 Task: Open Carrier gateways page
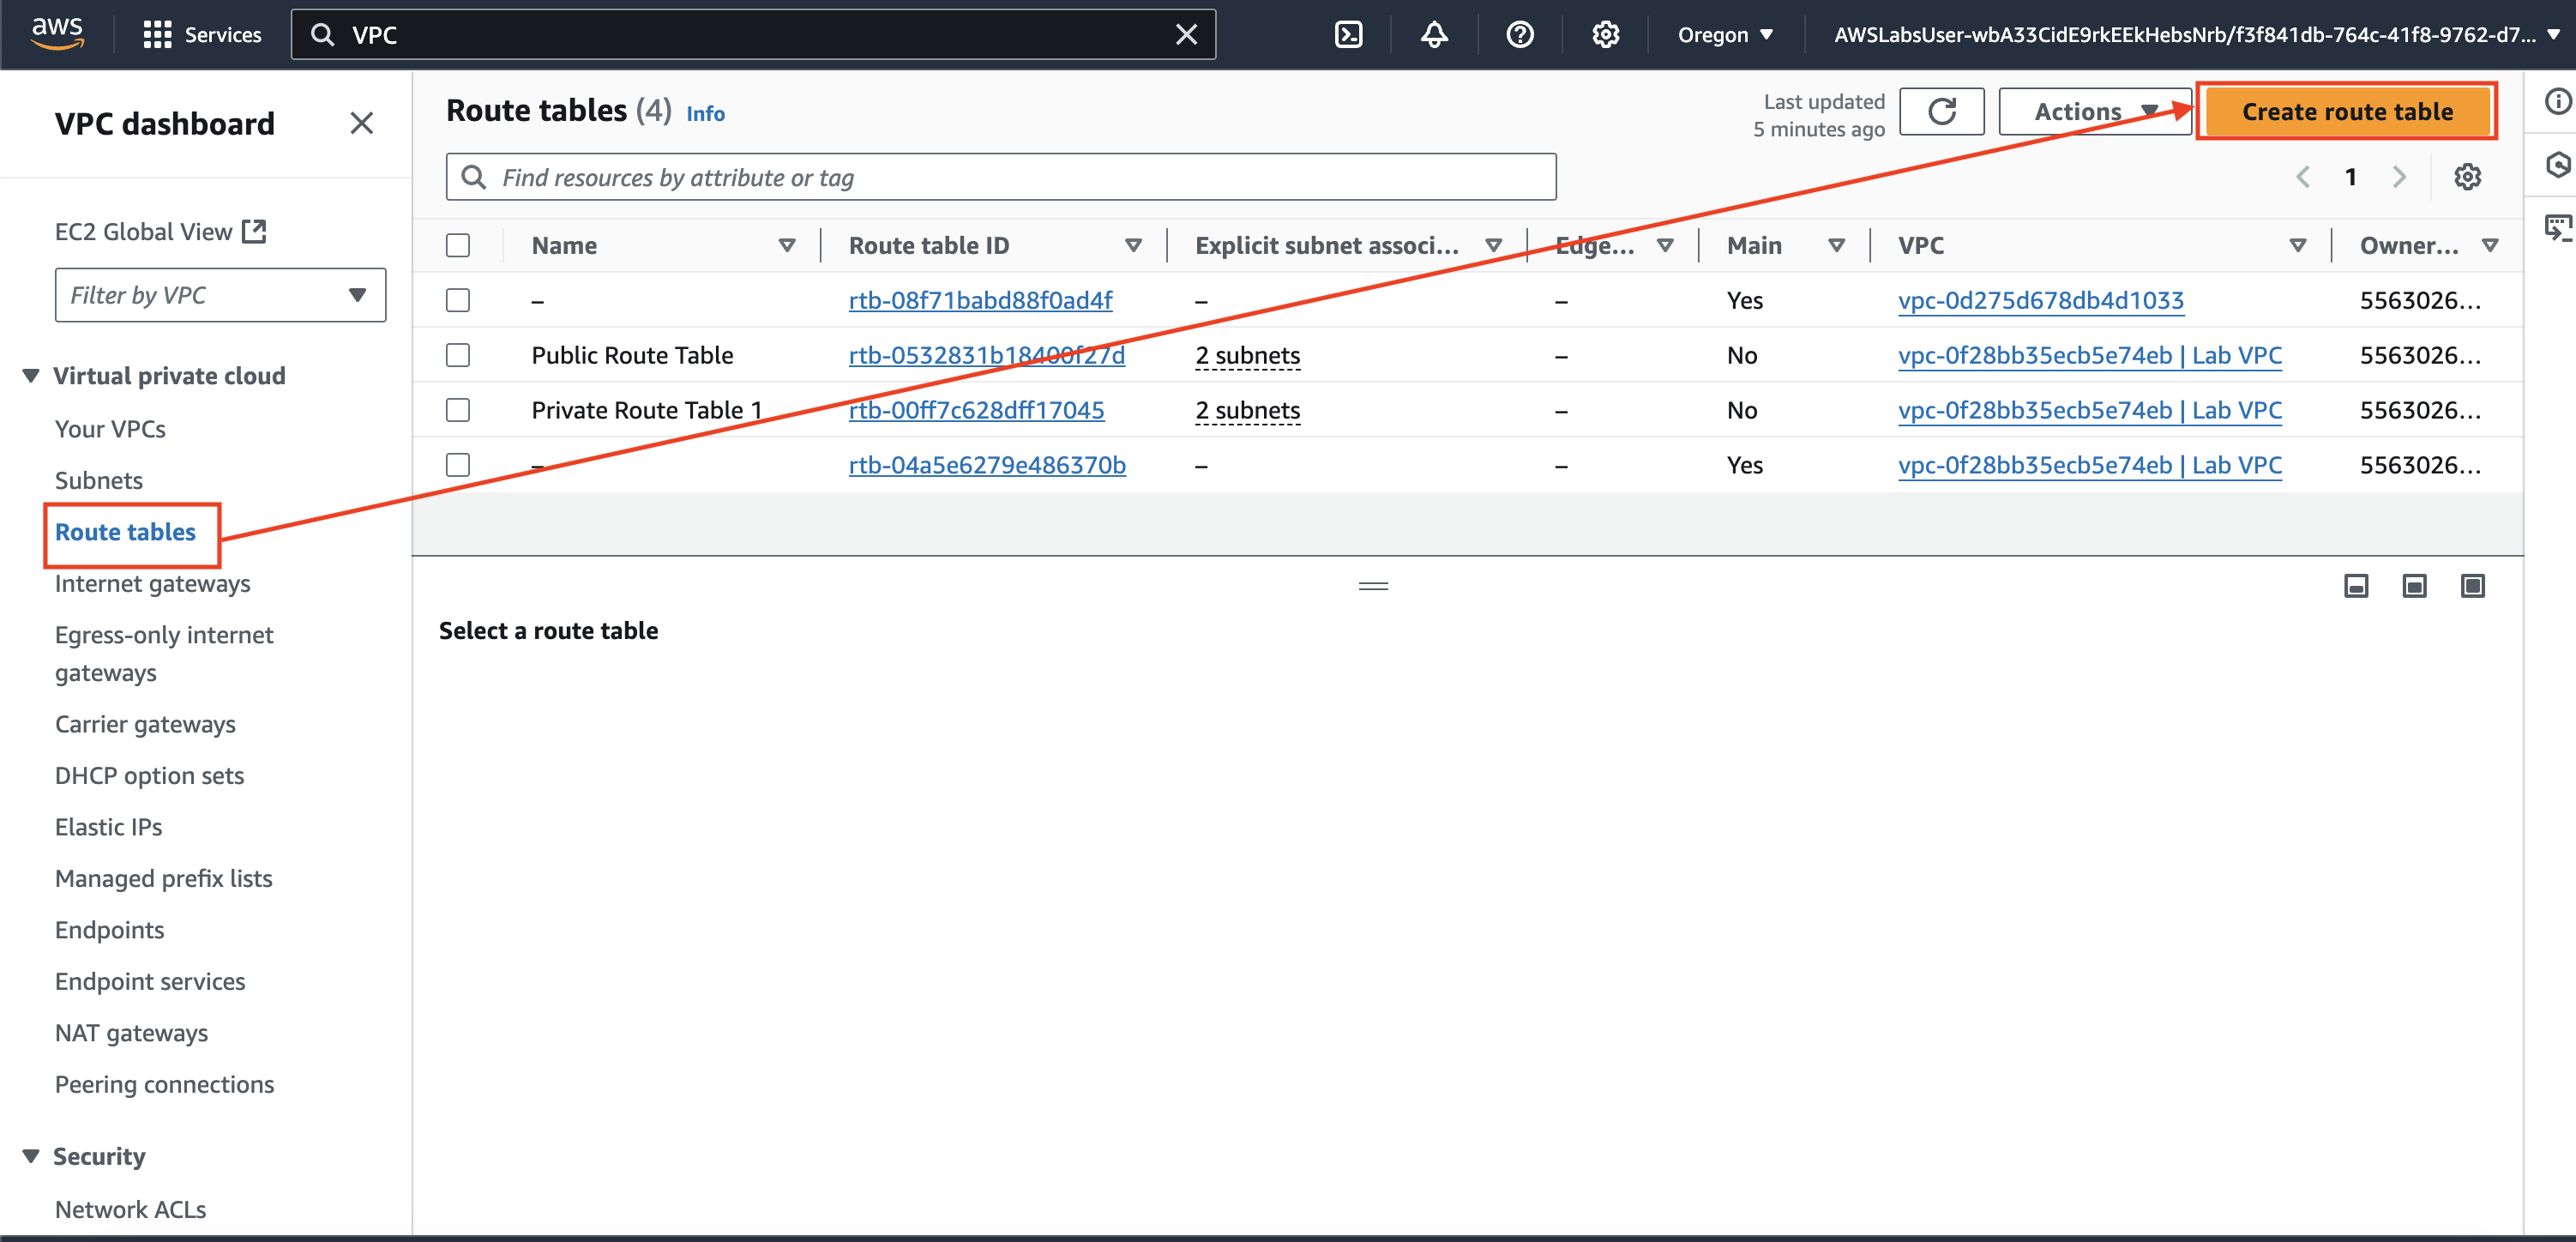pos(145,724)
